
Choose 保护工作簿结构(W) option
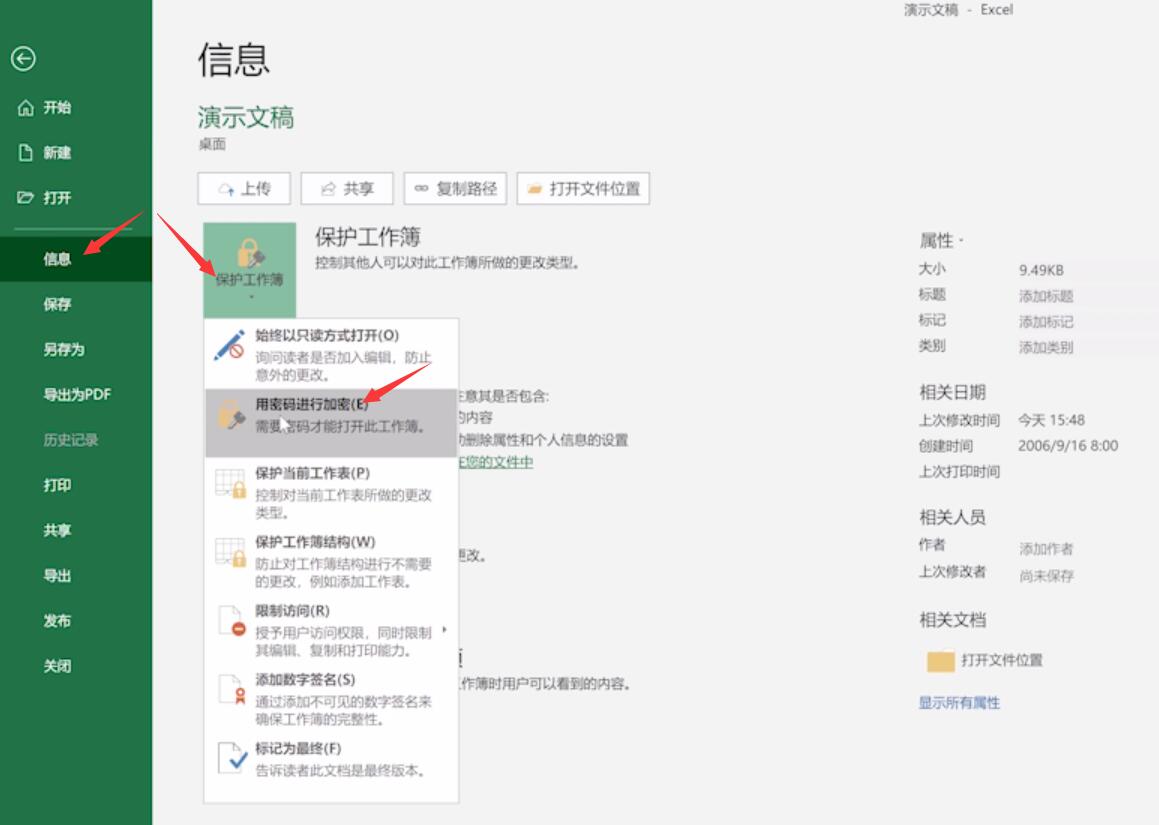[x=331, y=561]
